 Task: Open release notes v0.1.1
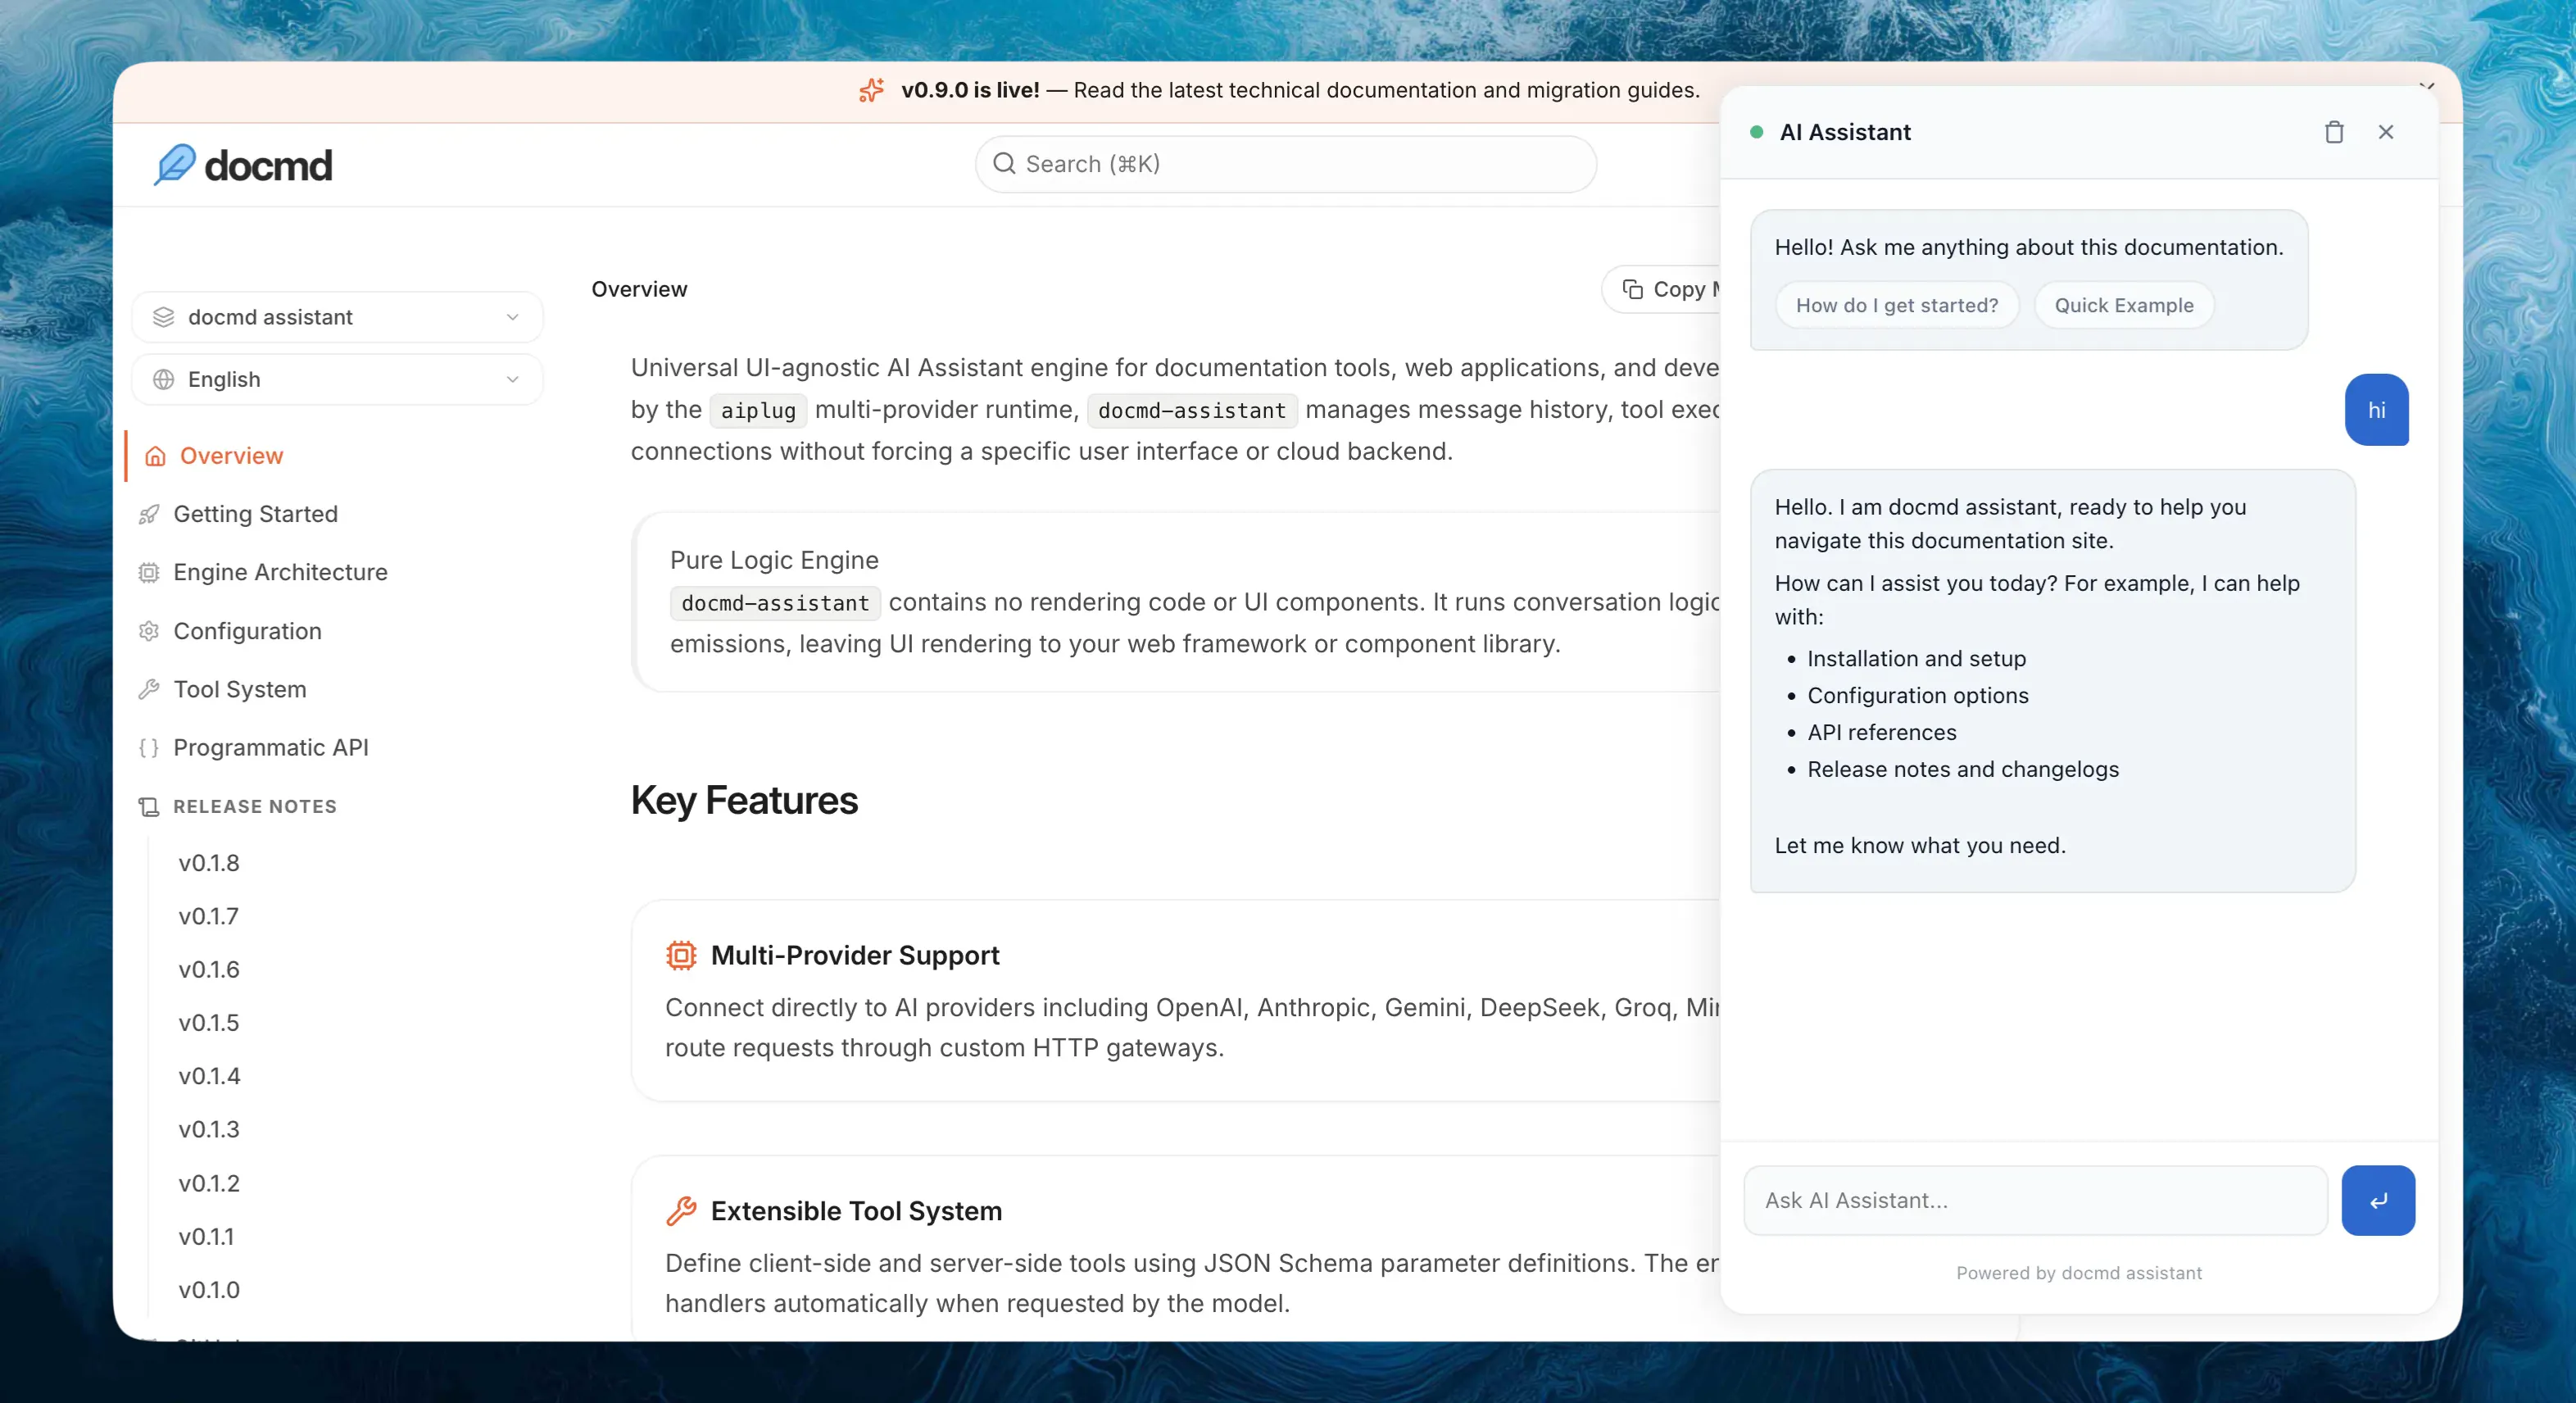(206, 1236)
